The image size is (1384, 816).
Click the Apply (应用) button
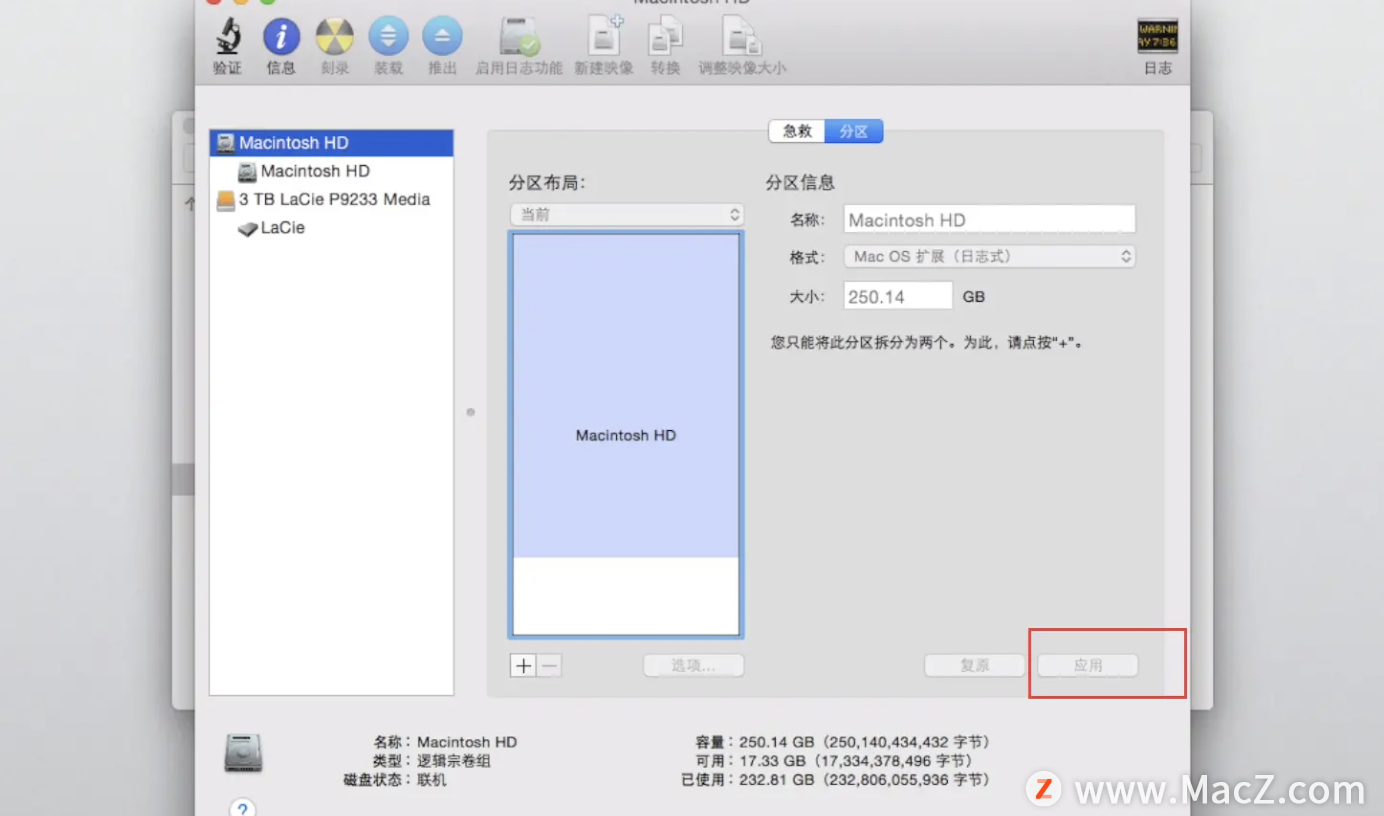(1088, 666)
